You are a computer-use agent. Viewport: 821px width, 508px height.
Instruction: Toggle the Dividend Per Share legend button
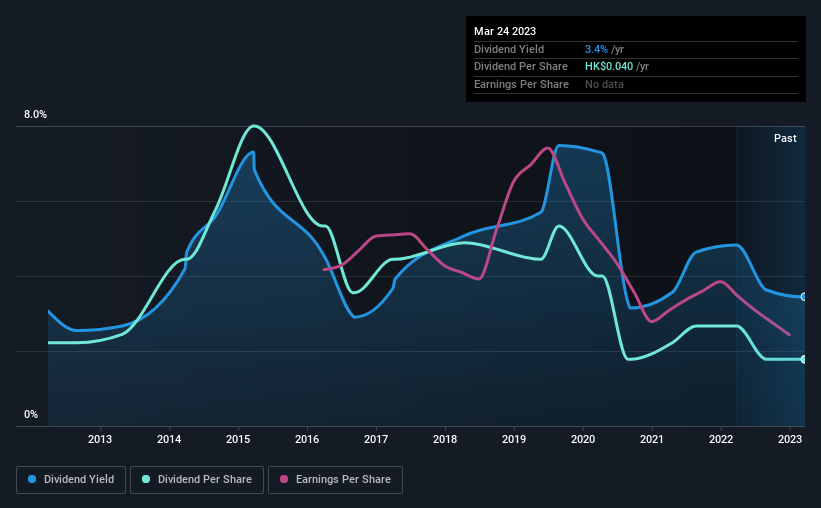click(x=197, y=480)
